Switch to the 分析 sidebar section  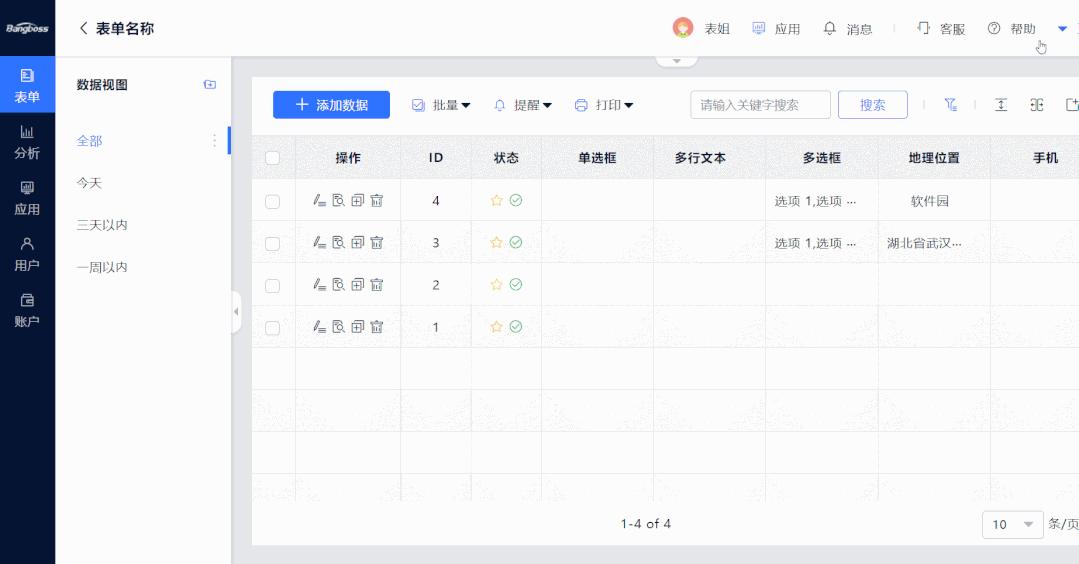point(28,142)
